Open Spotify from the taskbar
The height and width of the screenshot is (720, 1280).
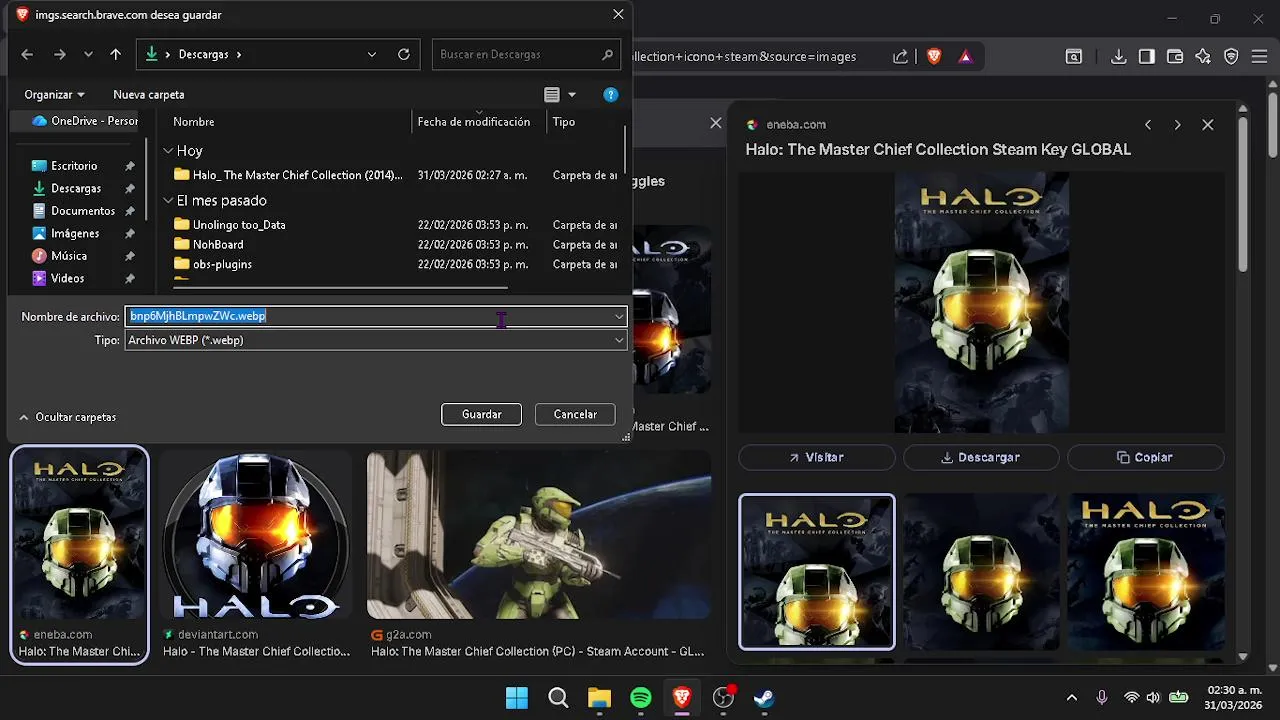coord(641,698)
